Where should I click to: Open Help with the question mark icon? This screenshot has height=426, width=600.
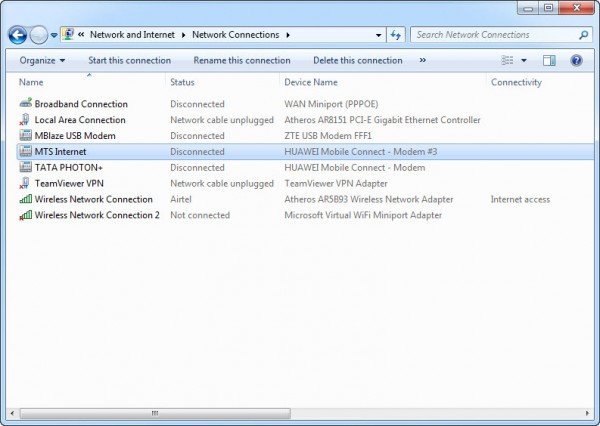576,61
